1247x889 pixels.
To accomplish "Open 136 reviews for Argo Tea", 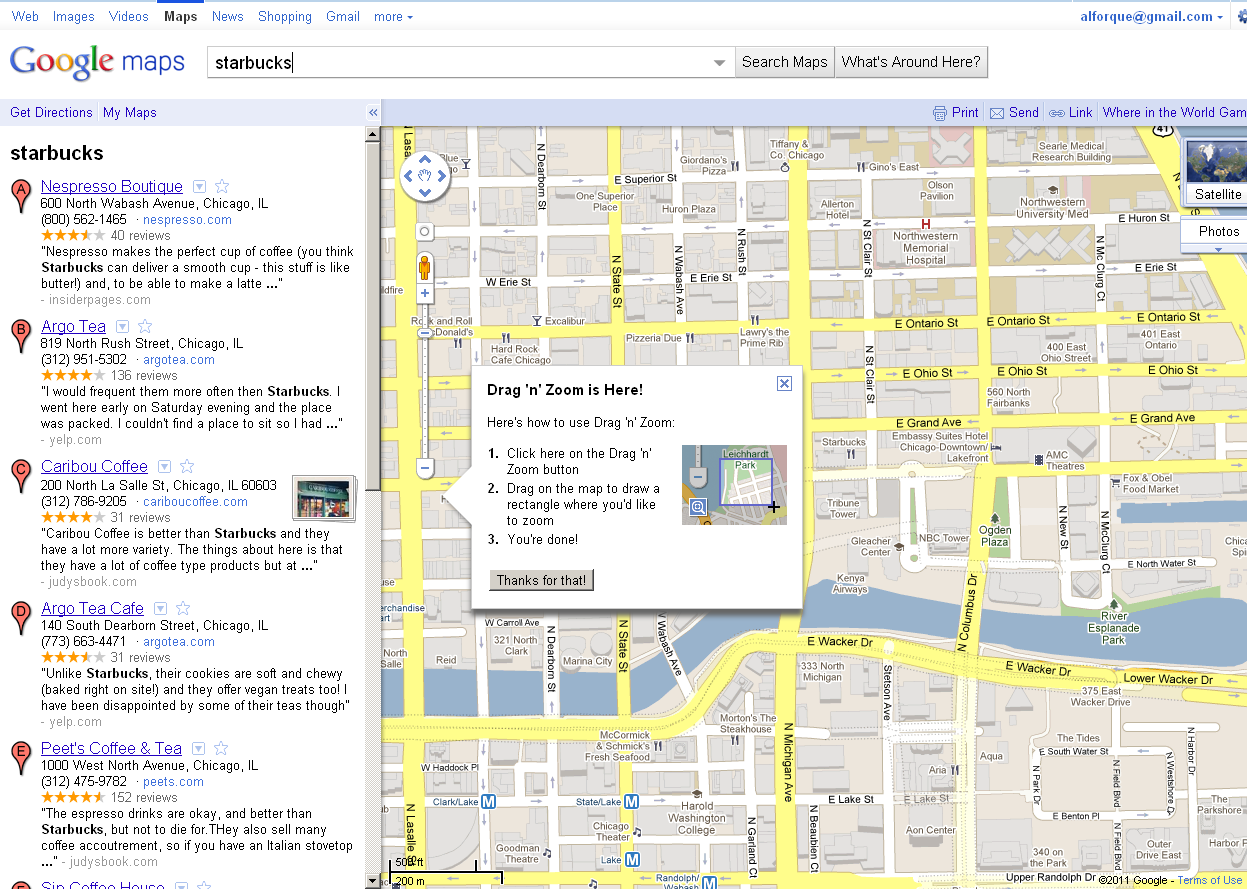I will coord(143,376).
